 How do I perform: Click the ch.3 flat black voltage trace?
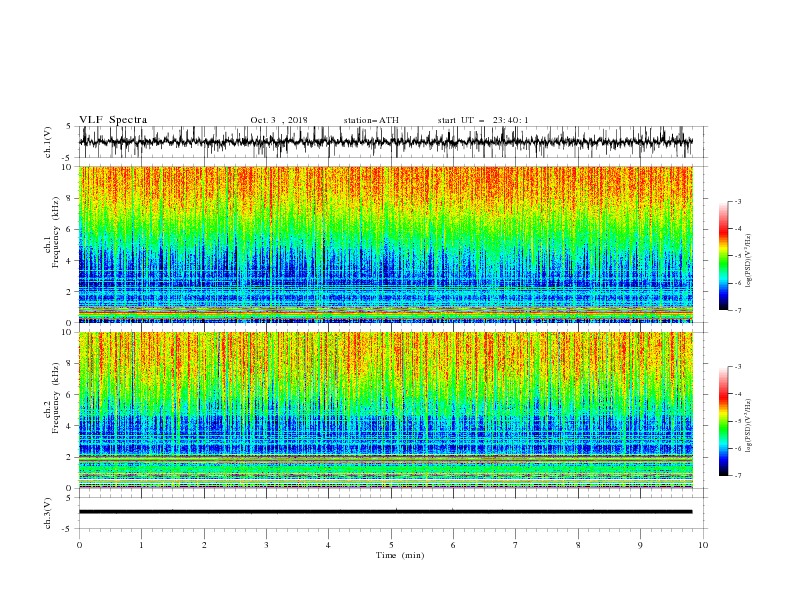(x=385, y=512)
